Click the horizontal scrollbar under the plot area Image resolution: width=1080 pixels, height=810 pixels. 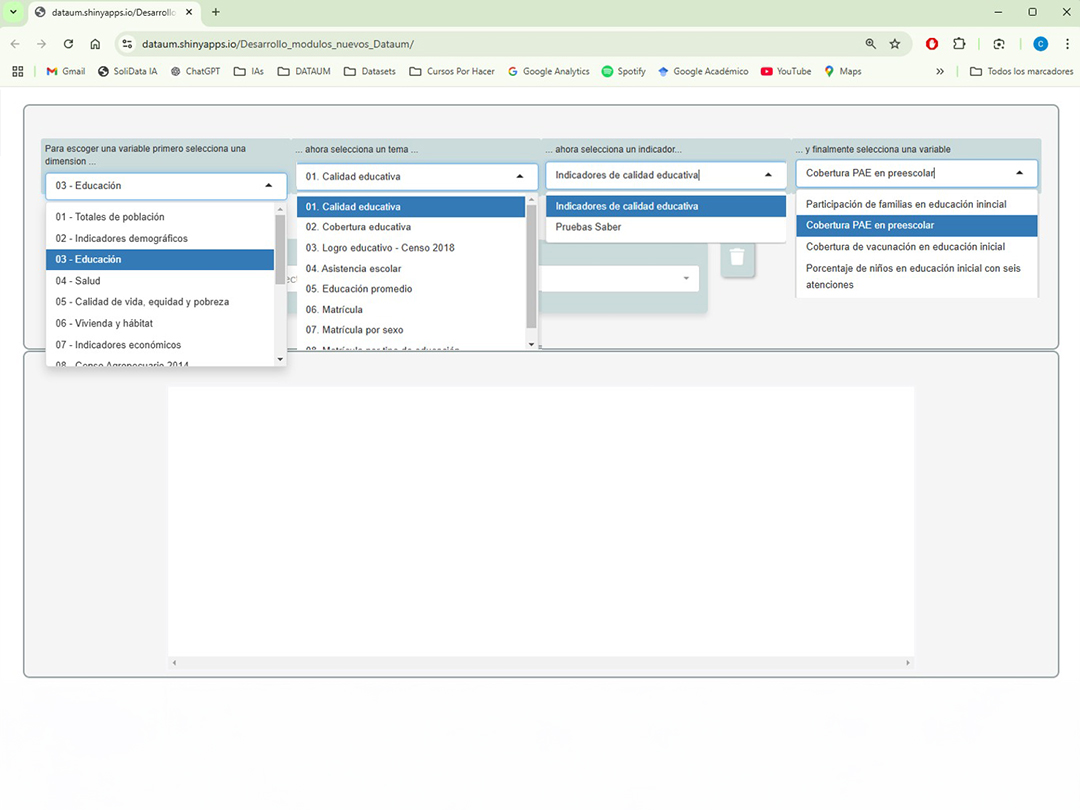[540, 662]
